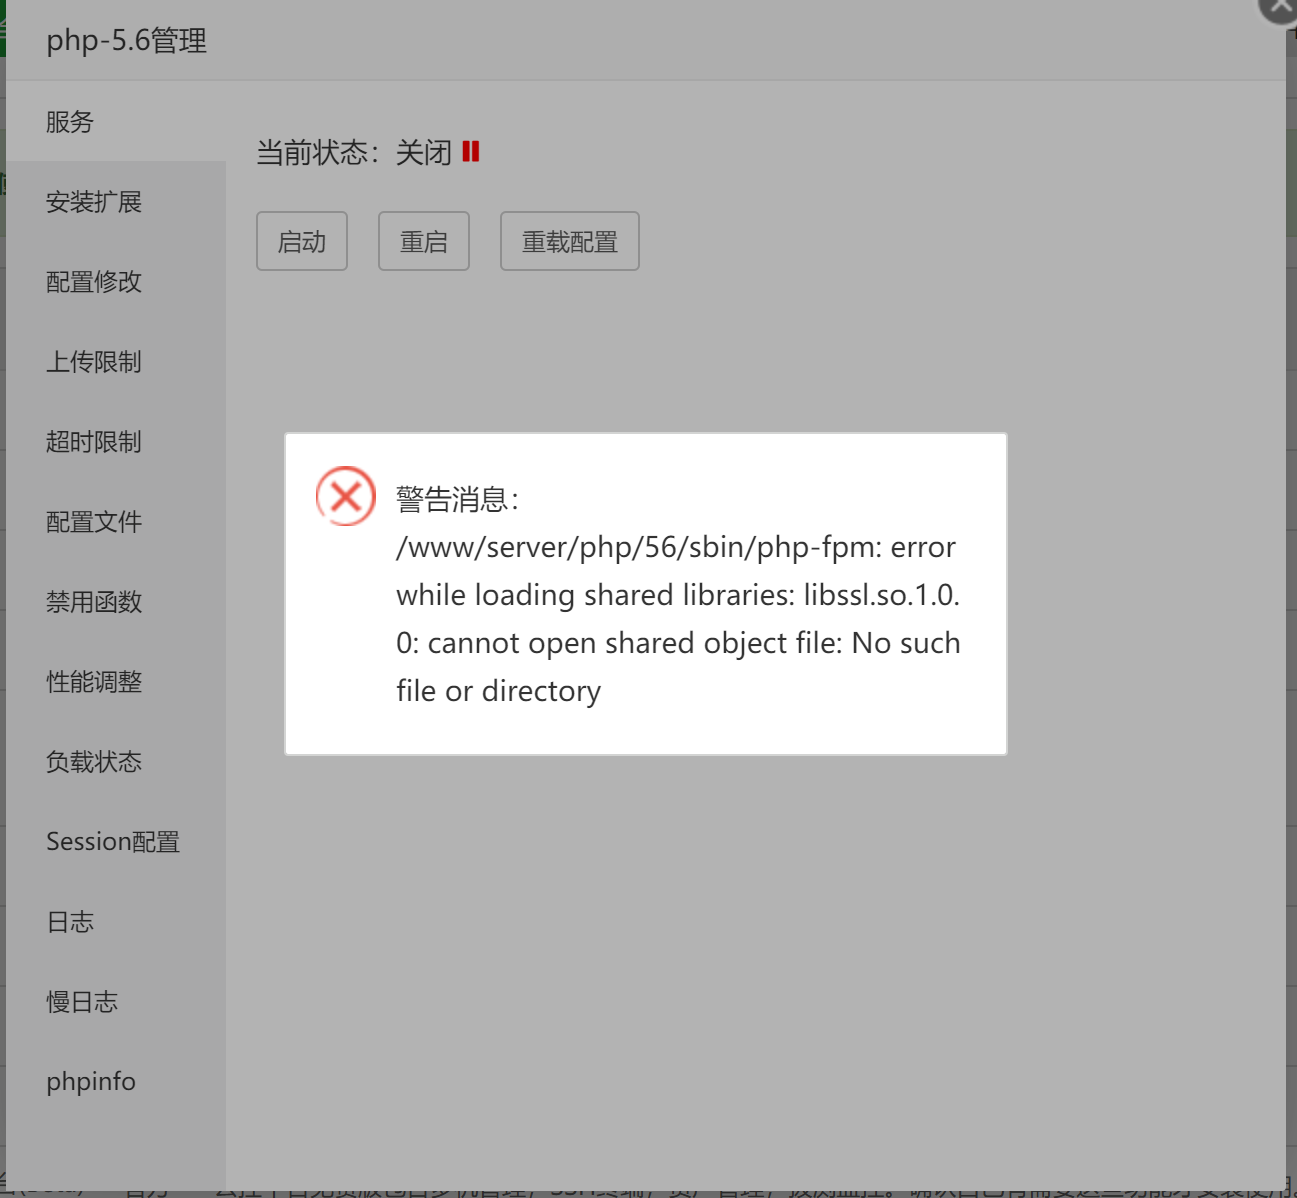
Task: Open the 超时限制 timeout section
Action: (94, 442)
